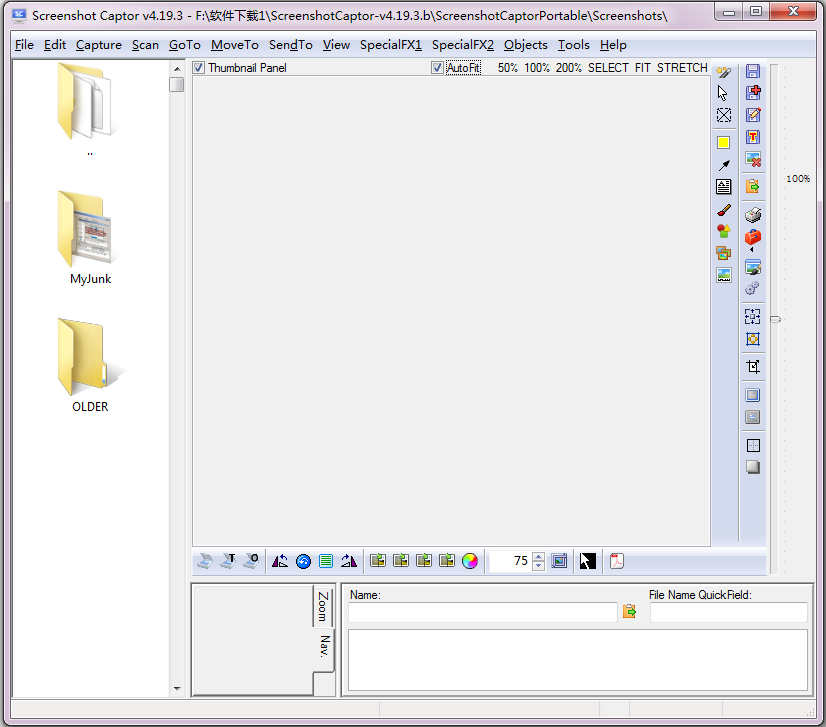Open the rainbow color wheel adjuster
The width and height of the screenshot is (826, 727).
click(x=469, y=562)
